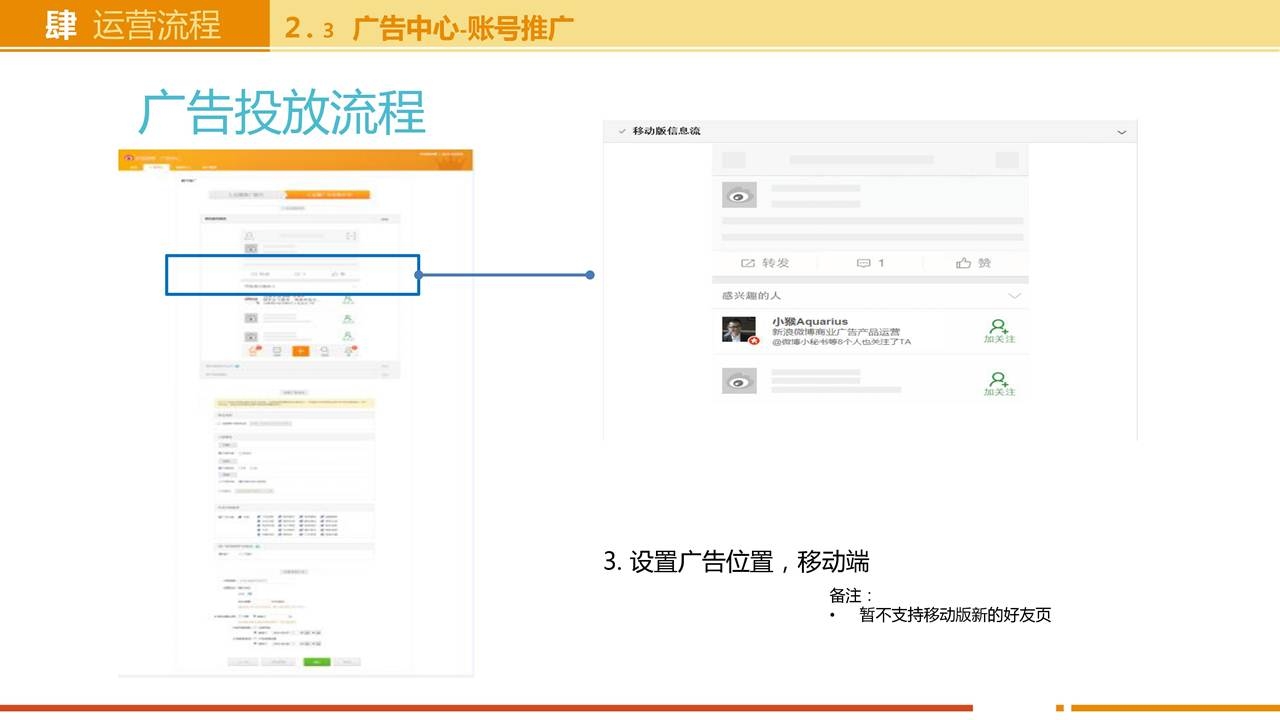Click 小猴Aquarius profile photo

(x=739, y=330)
